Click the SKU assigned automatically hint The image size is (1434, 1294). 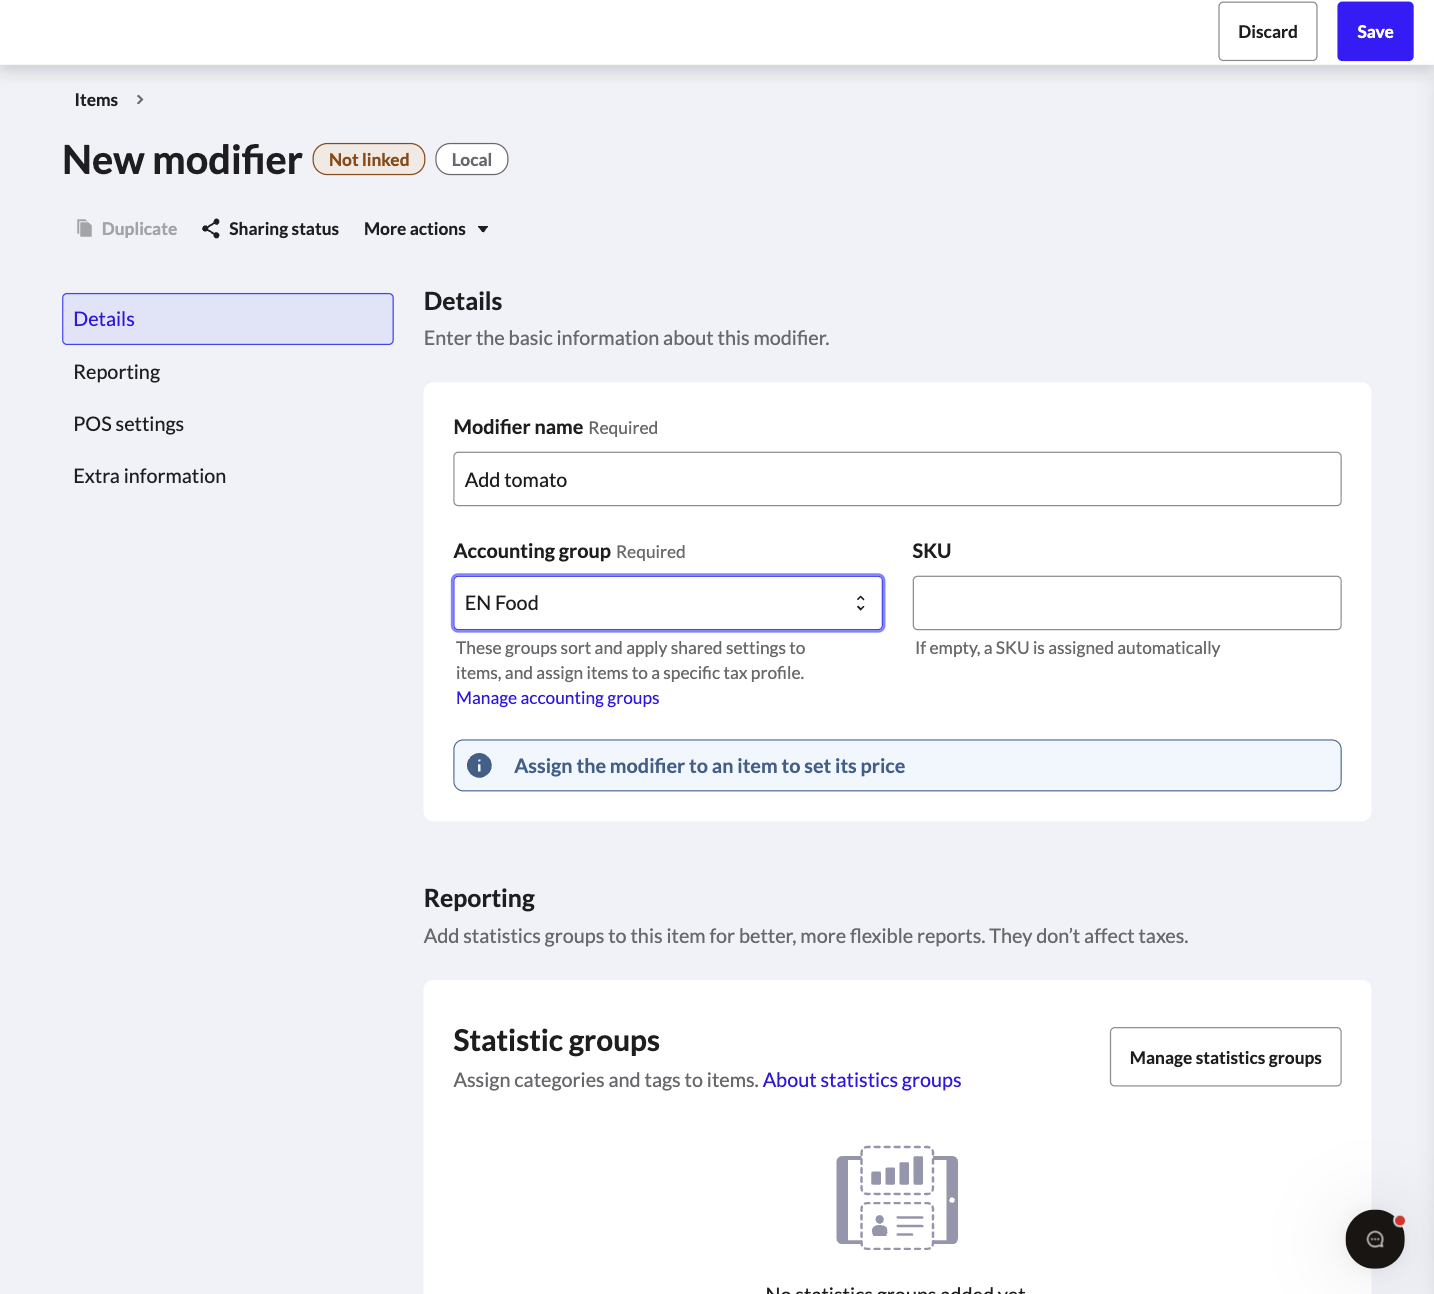pyautogui.click(x=1068, y=648)
